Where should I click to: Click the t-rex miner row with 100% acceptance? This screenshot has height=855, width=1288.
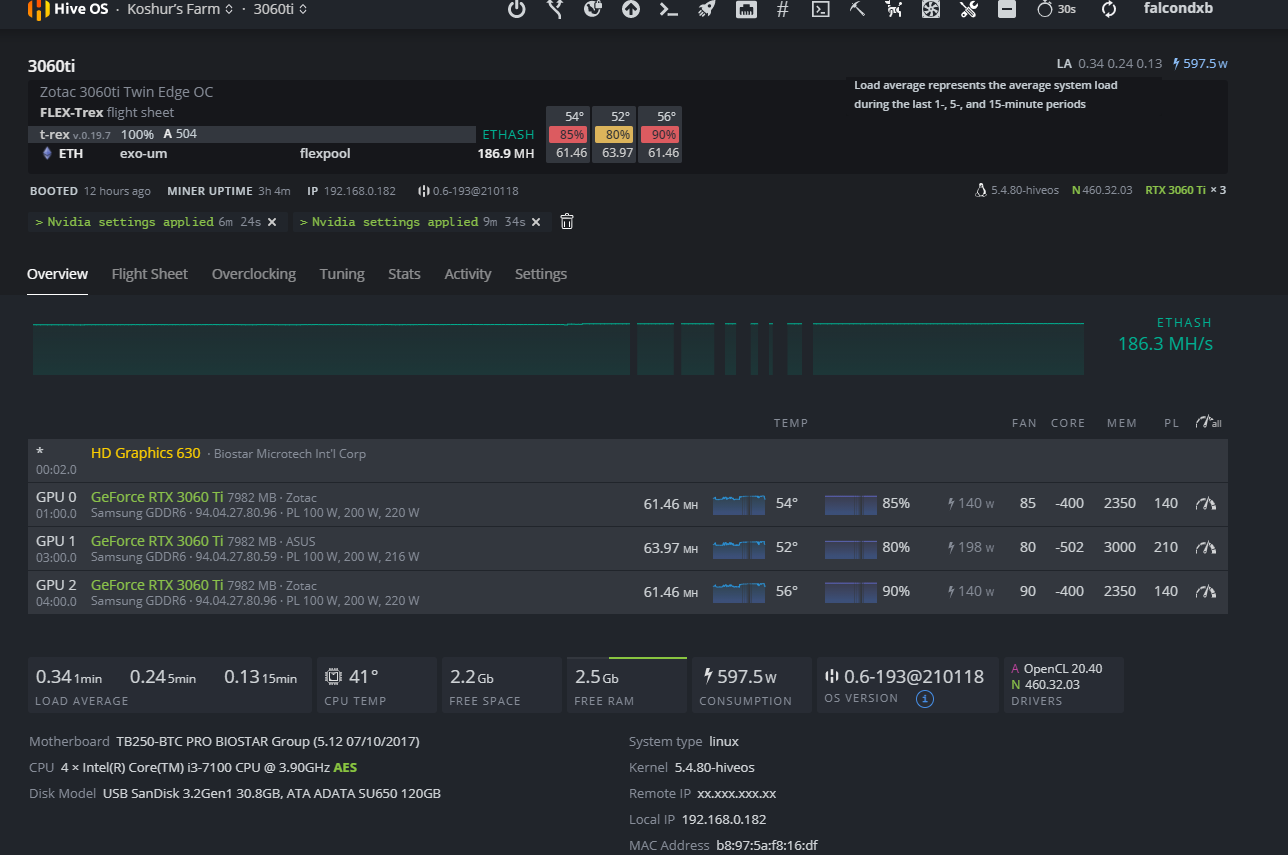252,134
